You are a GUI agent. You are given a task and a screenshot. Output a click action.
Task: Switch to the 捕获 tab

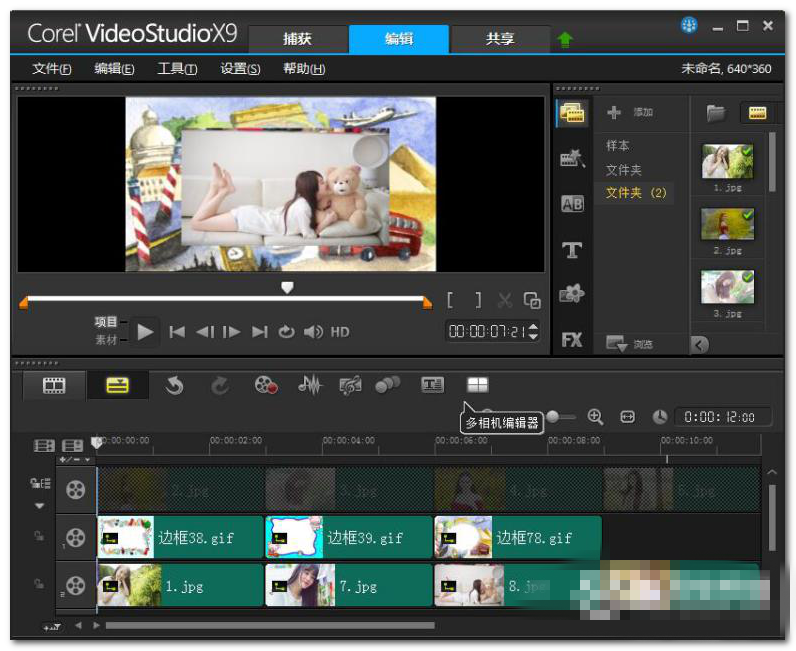298,39
